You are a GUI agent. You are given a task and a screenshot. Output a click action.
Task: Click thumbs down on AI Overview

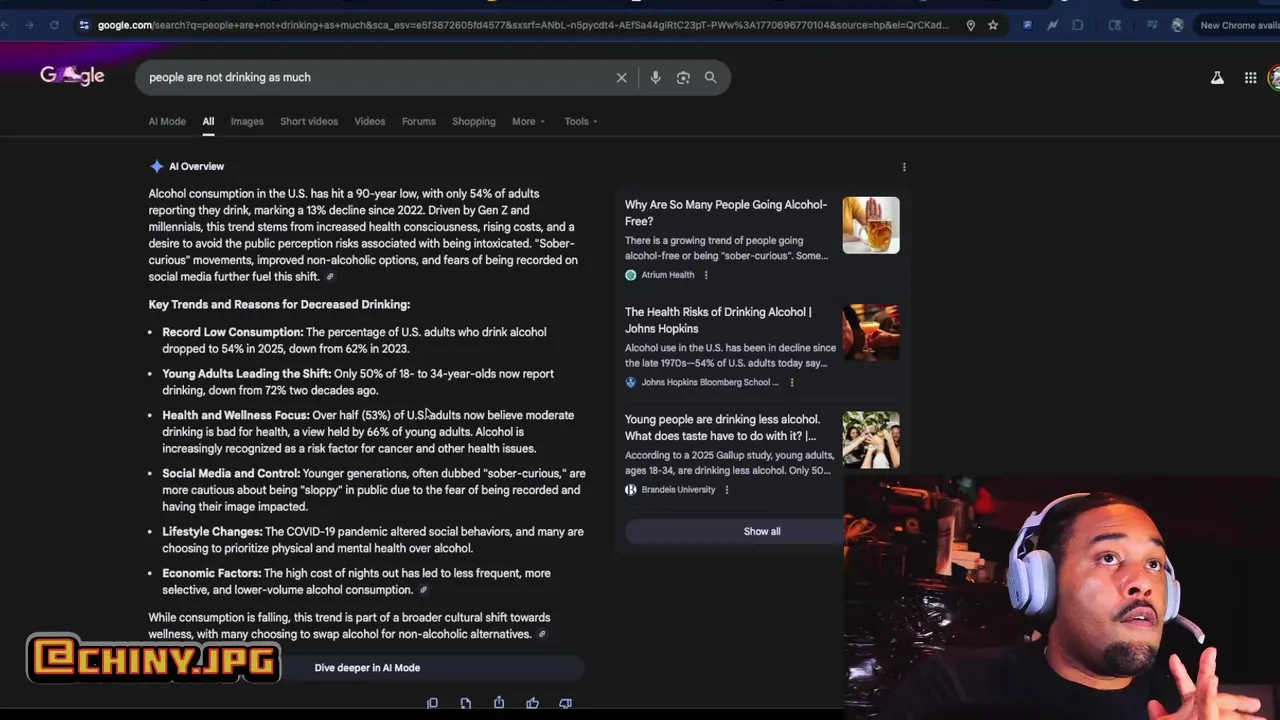565,704
